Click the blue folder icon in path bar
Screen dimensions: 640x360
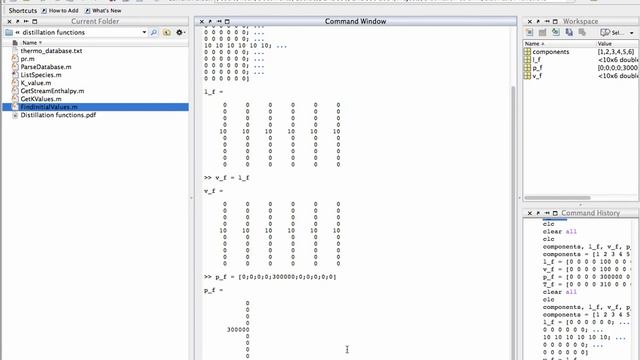9,32
